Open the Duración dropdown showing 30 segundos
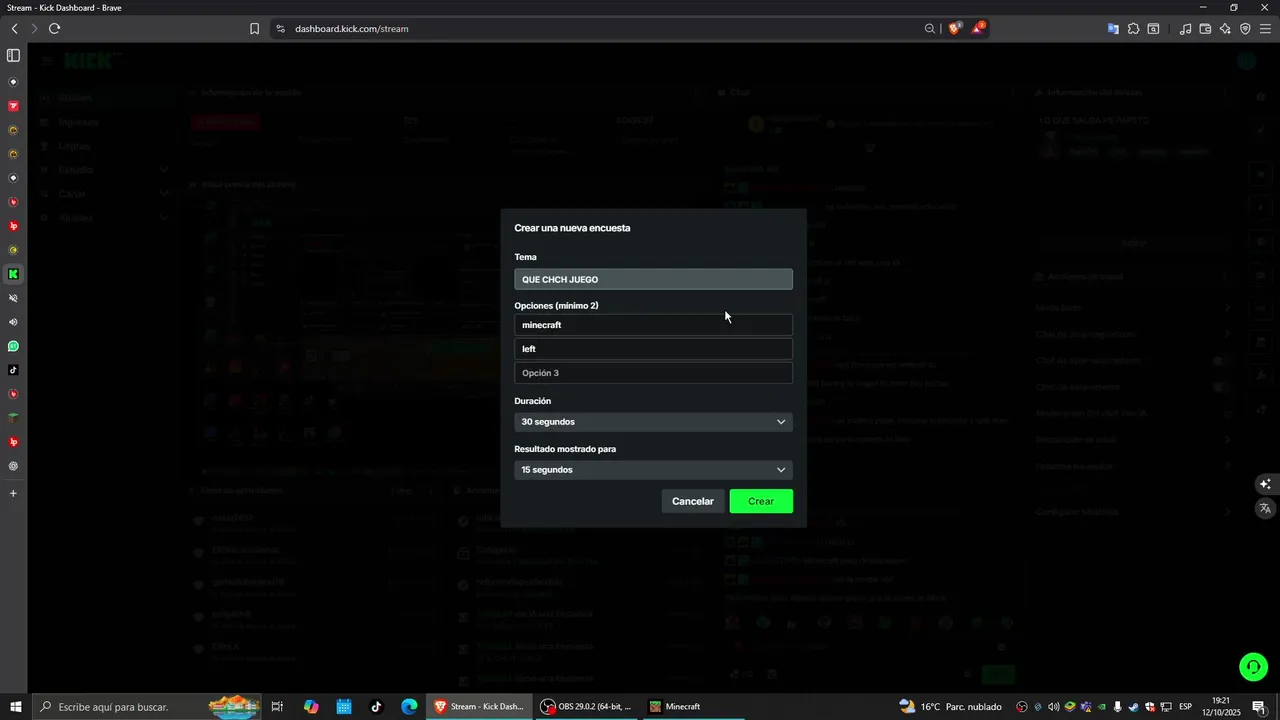The image size is (1280, 720). pos(653,421)
